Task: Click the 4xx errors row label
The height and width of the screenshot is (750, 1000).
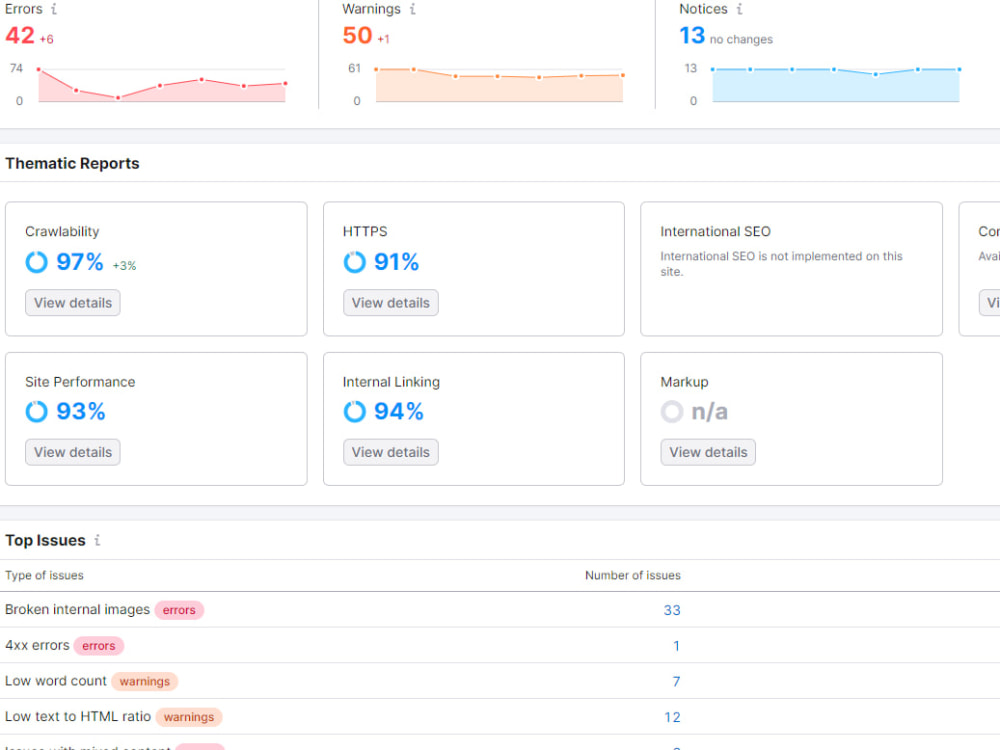Action: coord(37,645)
